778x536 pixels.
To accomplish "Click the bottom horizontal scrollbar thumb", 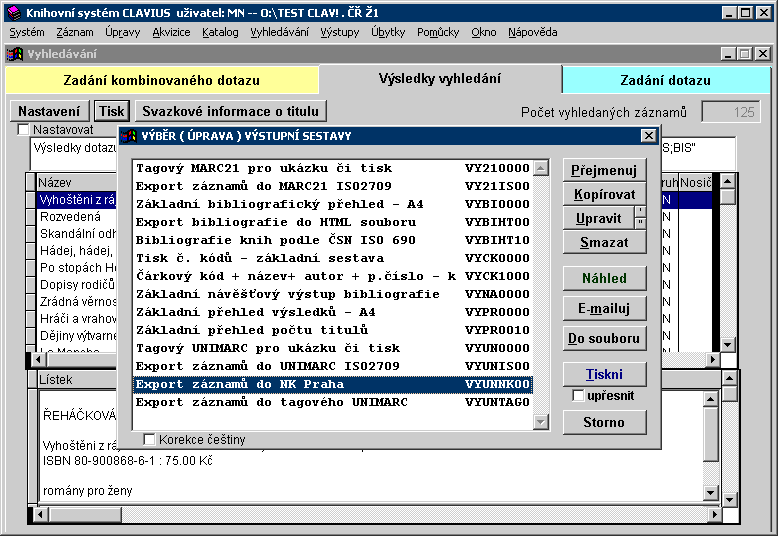I will click(84, 515).
